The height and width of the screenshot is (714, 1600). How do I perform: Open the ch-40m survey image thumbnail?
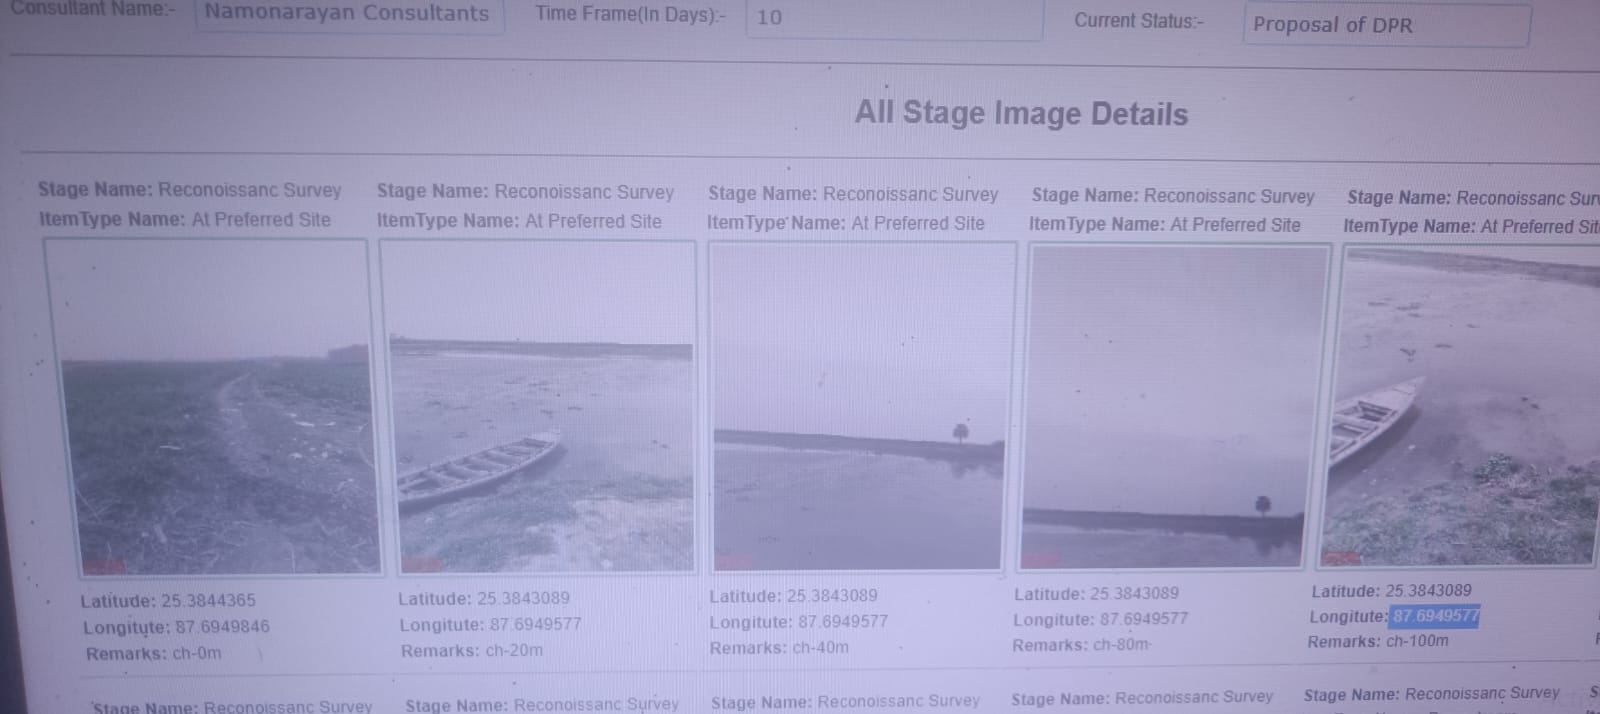tap(860, 406)
